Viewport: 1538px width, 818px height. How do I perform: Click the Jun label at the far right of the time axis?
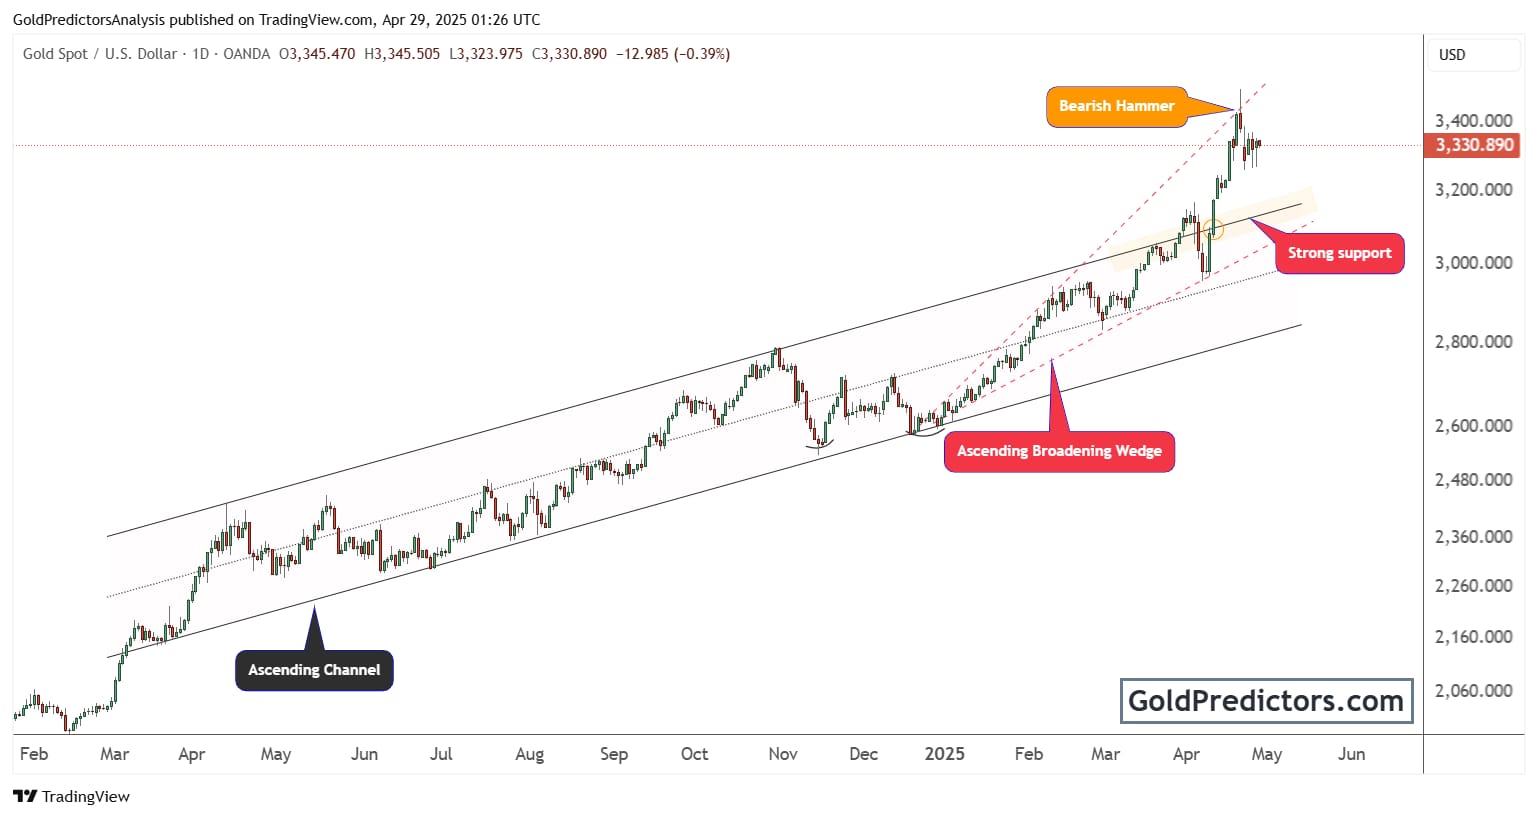pos(1351,754)
